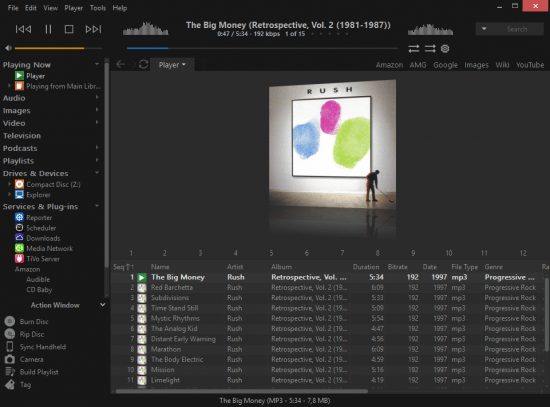Click the Camera action icon
Screen dimensions: 550x407
tap(10, 359)
